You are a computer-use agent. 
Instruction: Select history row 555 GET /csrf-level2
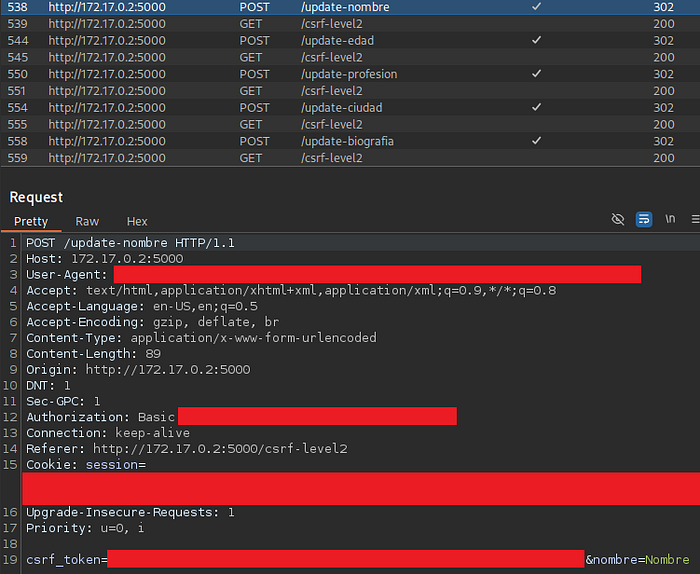[350, 124]
